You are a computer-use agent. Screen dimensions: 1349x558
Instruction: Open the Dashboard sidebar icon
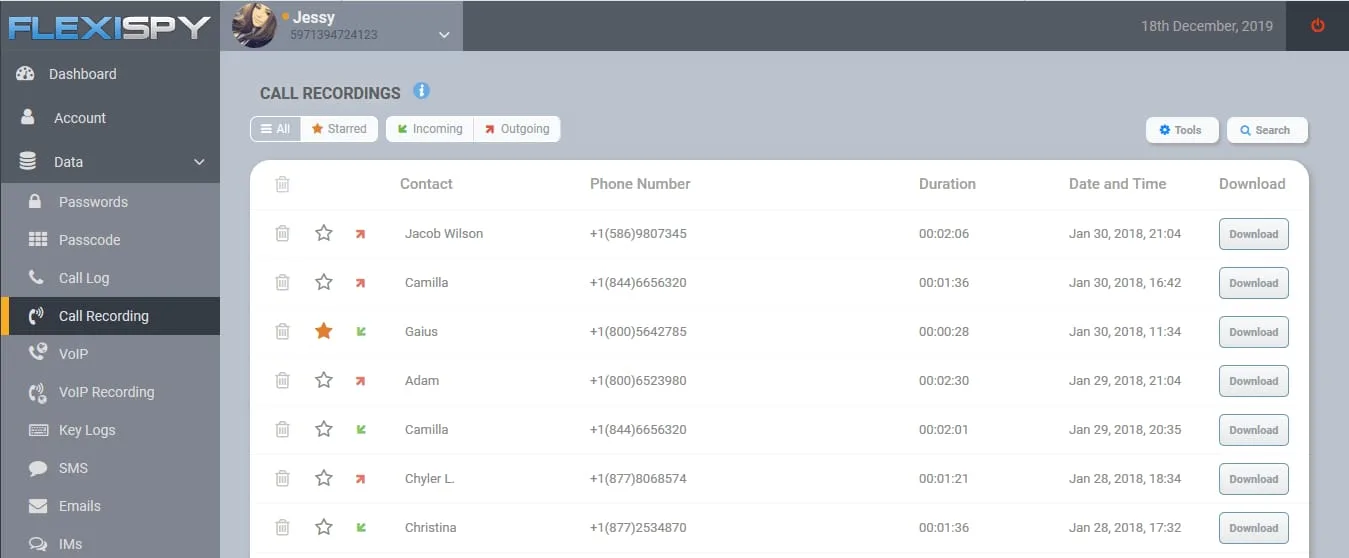[26, 74]
